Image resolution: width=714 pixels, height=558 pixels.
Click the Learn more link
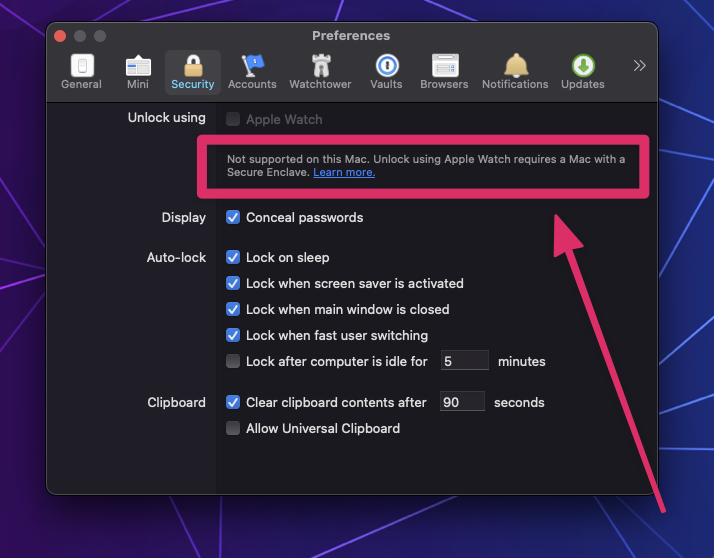click(x=344, y=172)
